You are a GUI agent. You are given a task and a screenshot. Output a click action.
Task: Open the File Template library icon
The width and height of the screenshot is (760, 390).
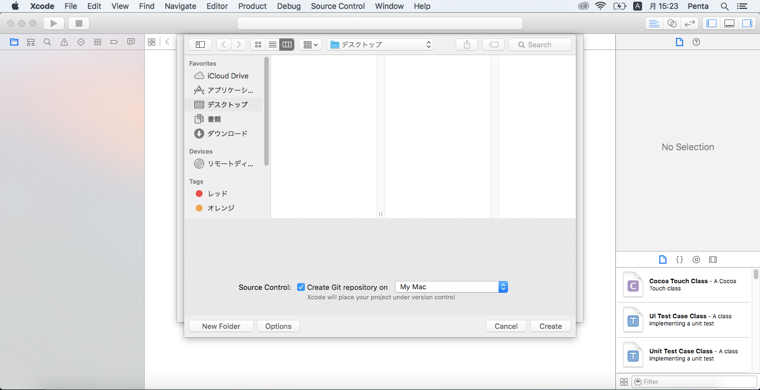tap(663, 260)
